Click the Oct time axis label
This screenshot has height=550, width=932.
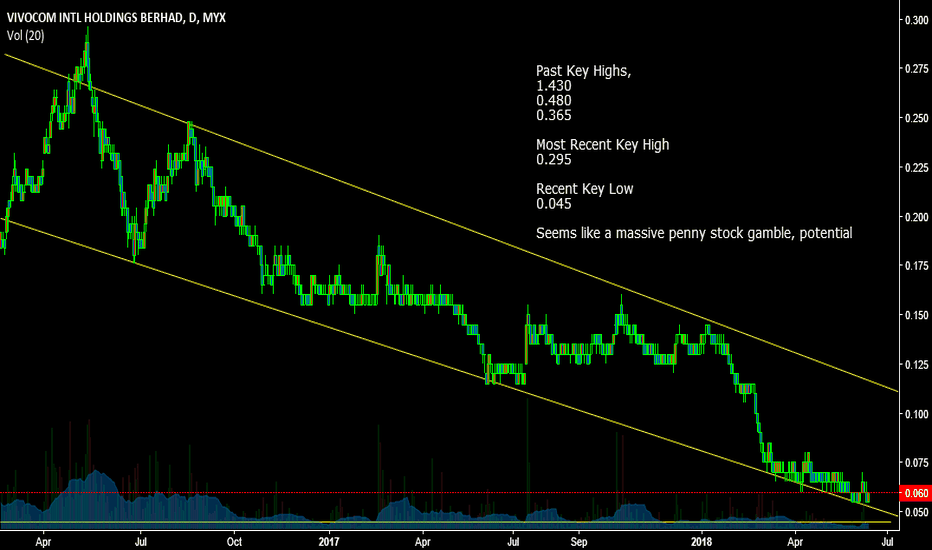click(235, 542)
